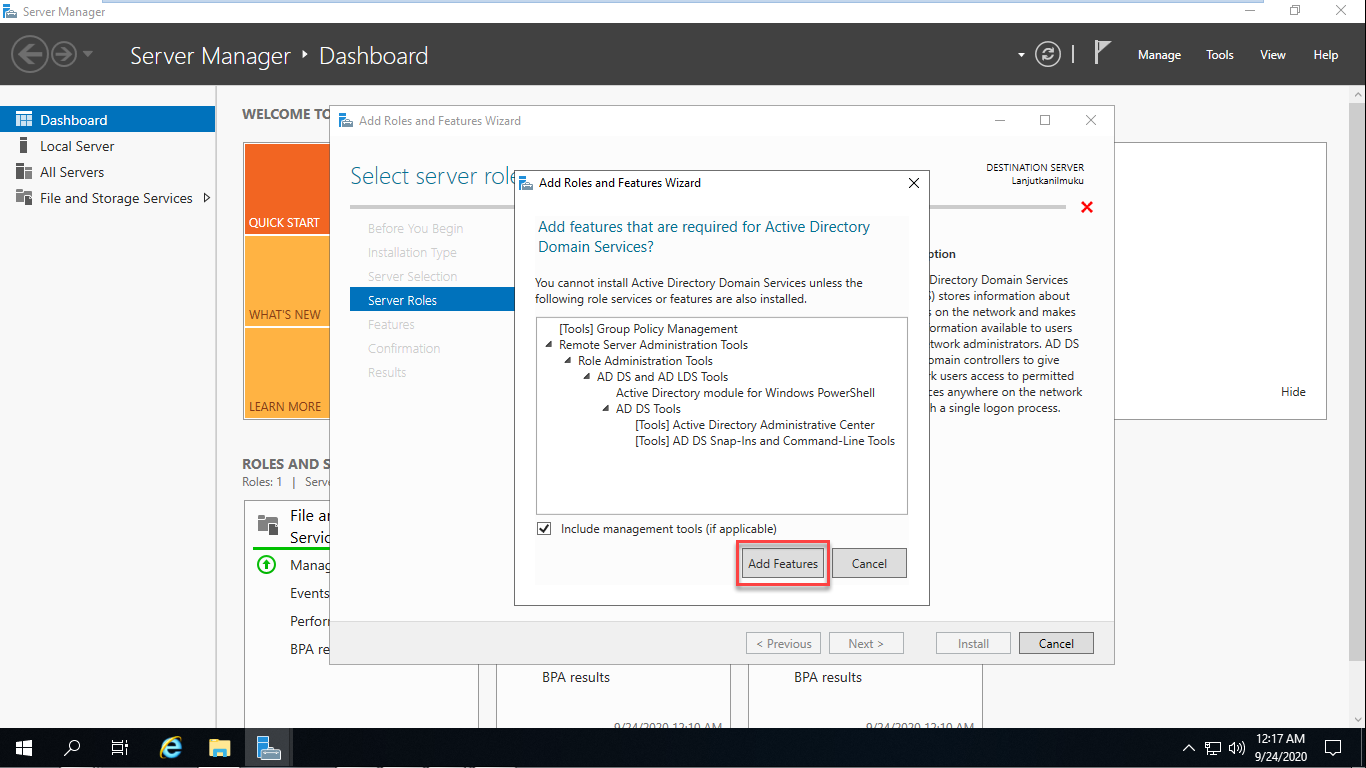The height and width of the screenshot is (768, 1366).
Task: Open the Dashboard from the sidebar
Action: 73,118
